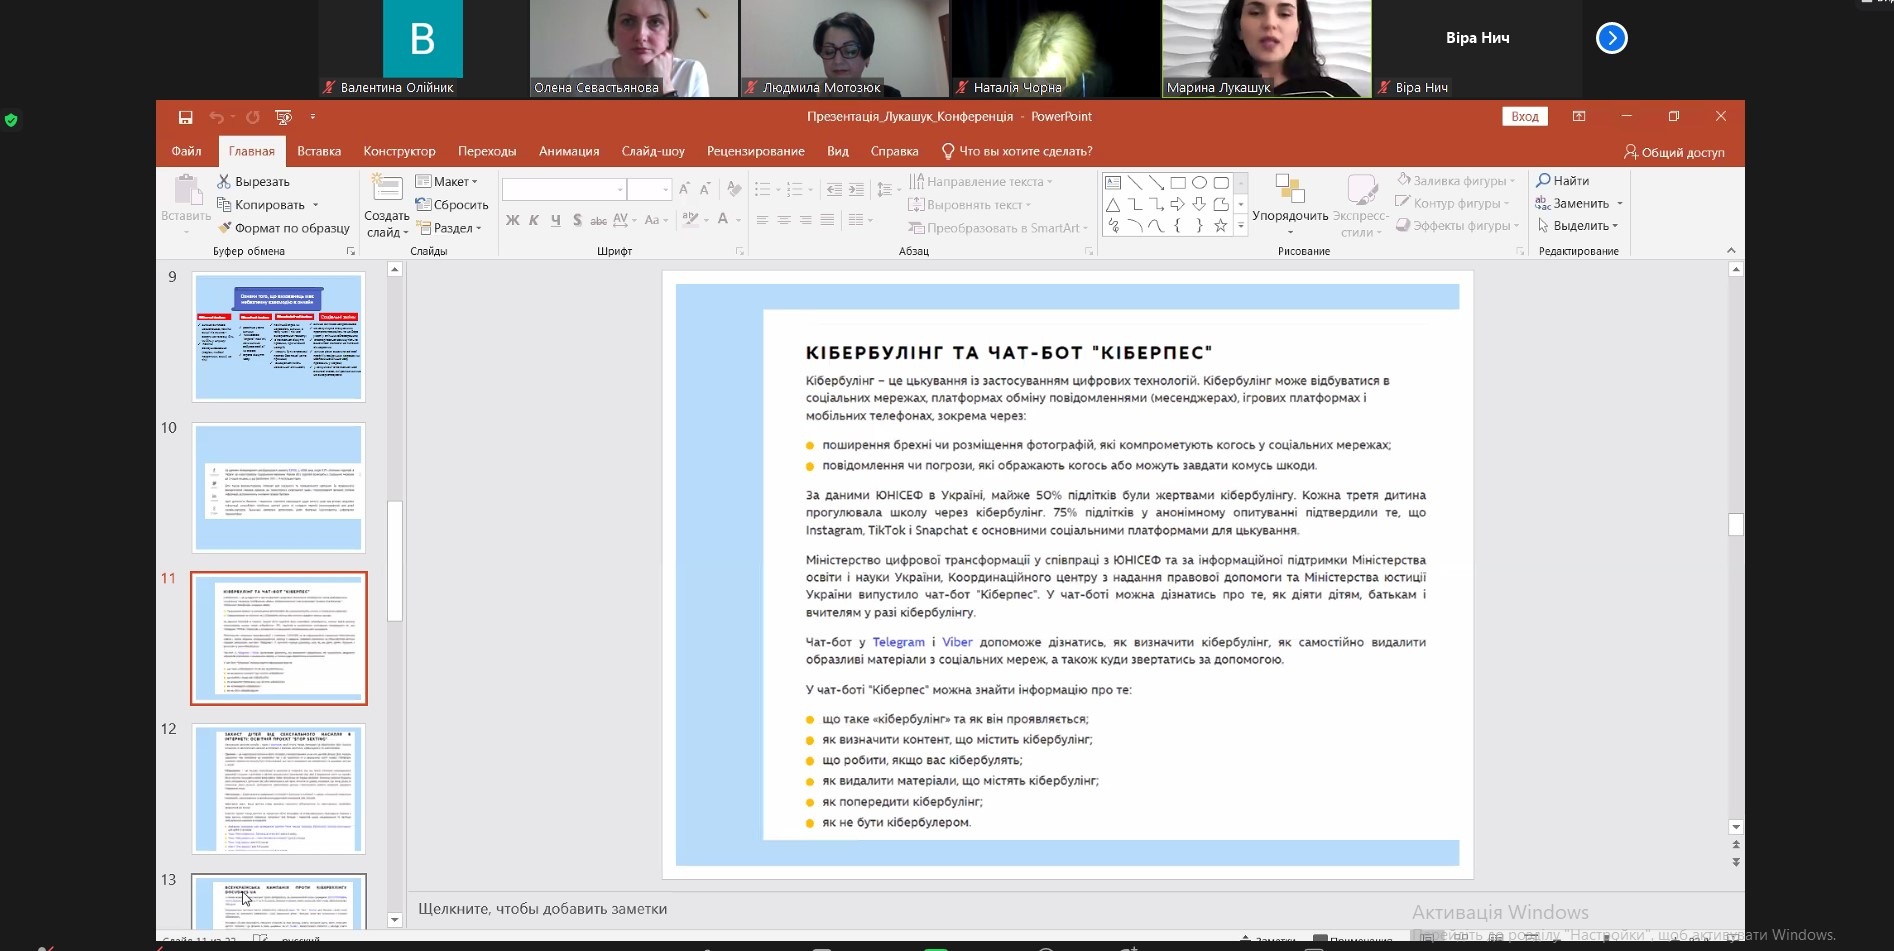Toggle align text left
This screenshot has width=1894, height=951.
click(763, 220)
